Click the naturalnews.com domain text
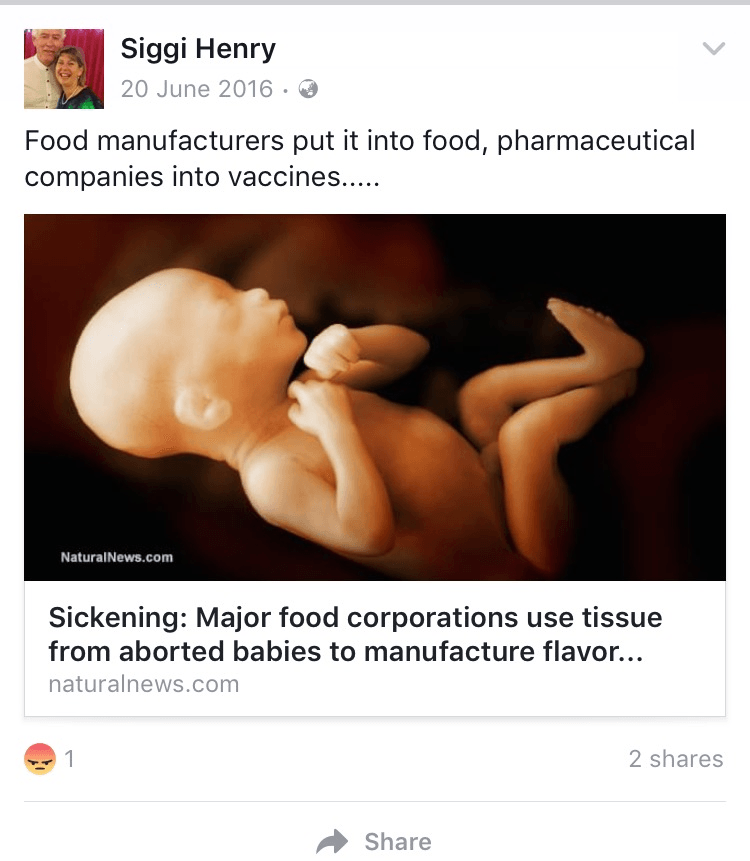This screenshot has height=861, width=750. pyautogui.click(x=144, y=685)
